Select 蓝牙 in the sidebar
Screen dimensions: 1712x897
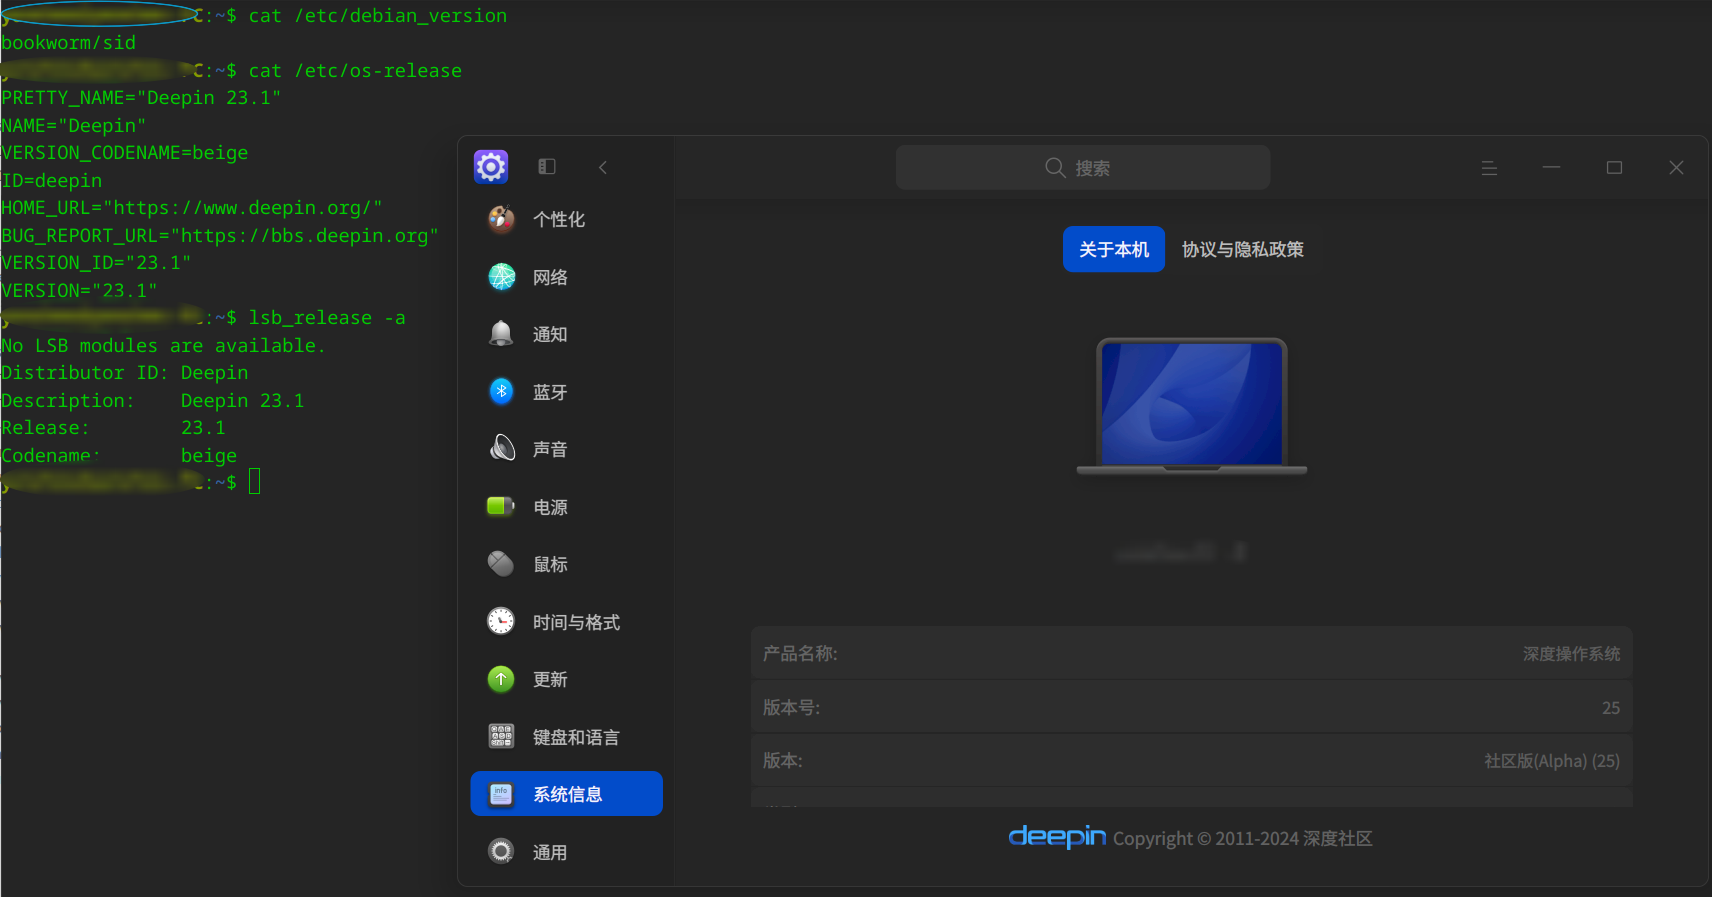567,392
